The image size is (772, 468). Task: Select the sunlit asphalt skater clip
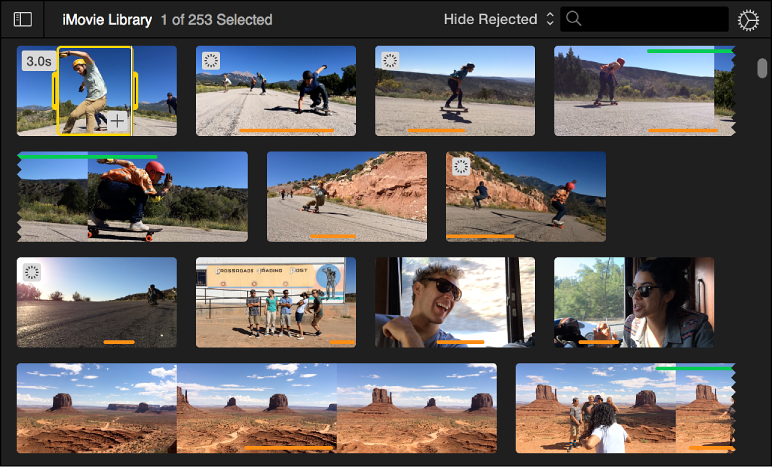96,302
